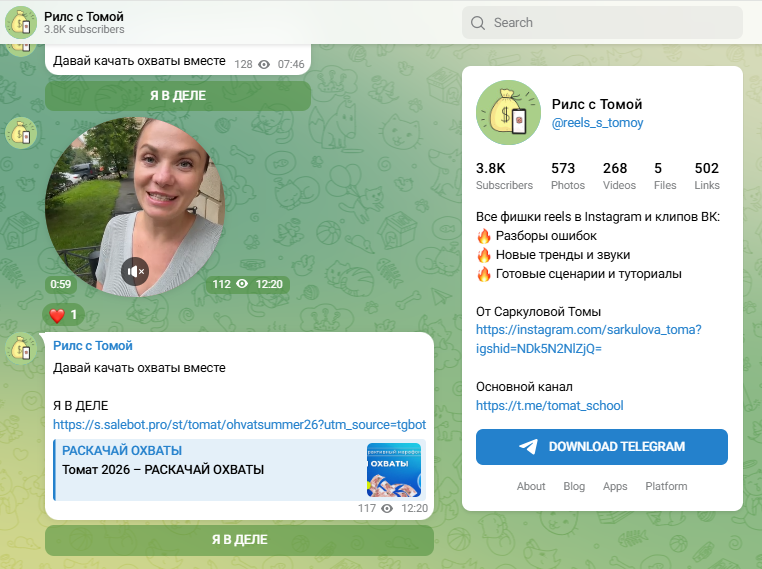Viewport: 762px width, 569px height.
Task: Click fire emoji beside Разборы ошибок
Action: [x=484, y=236]
